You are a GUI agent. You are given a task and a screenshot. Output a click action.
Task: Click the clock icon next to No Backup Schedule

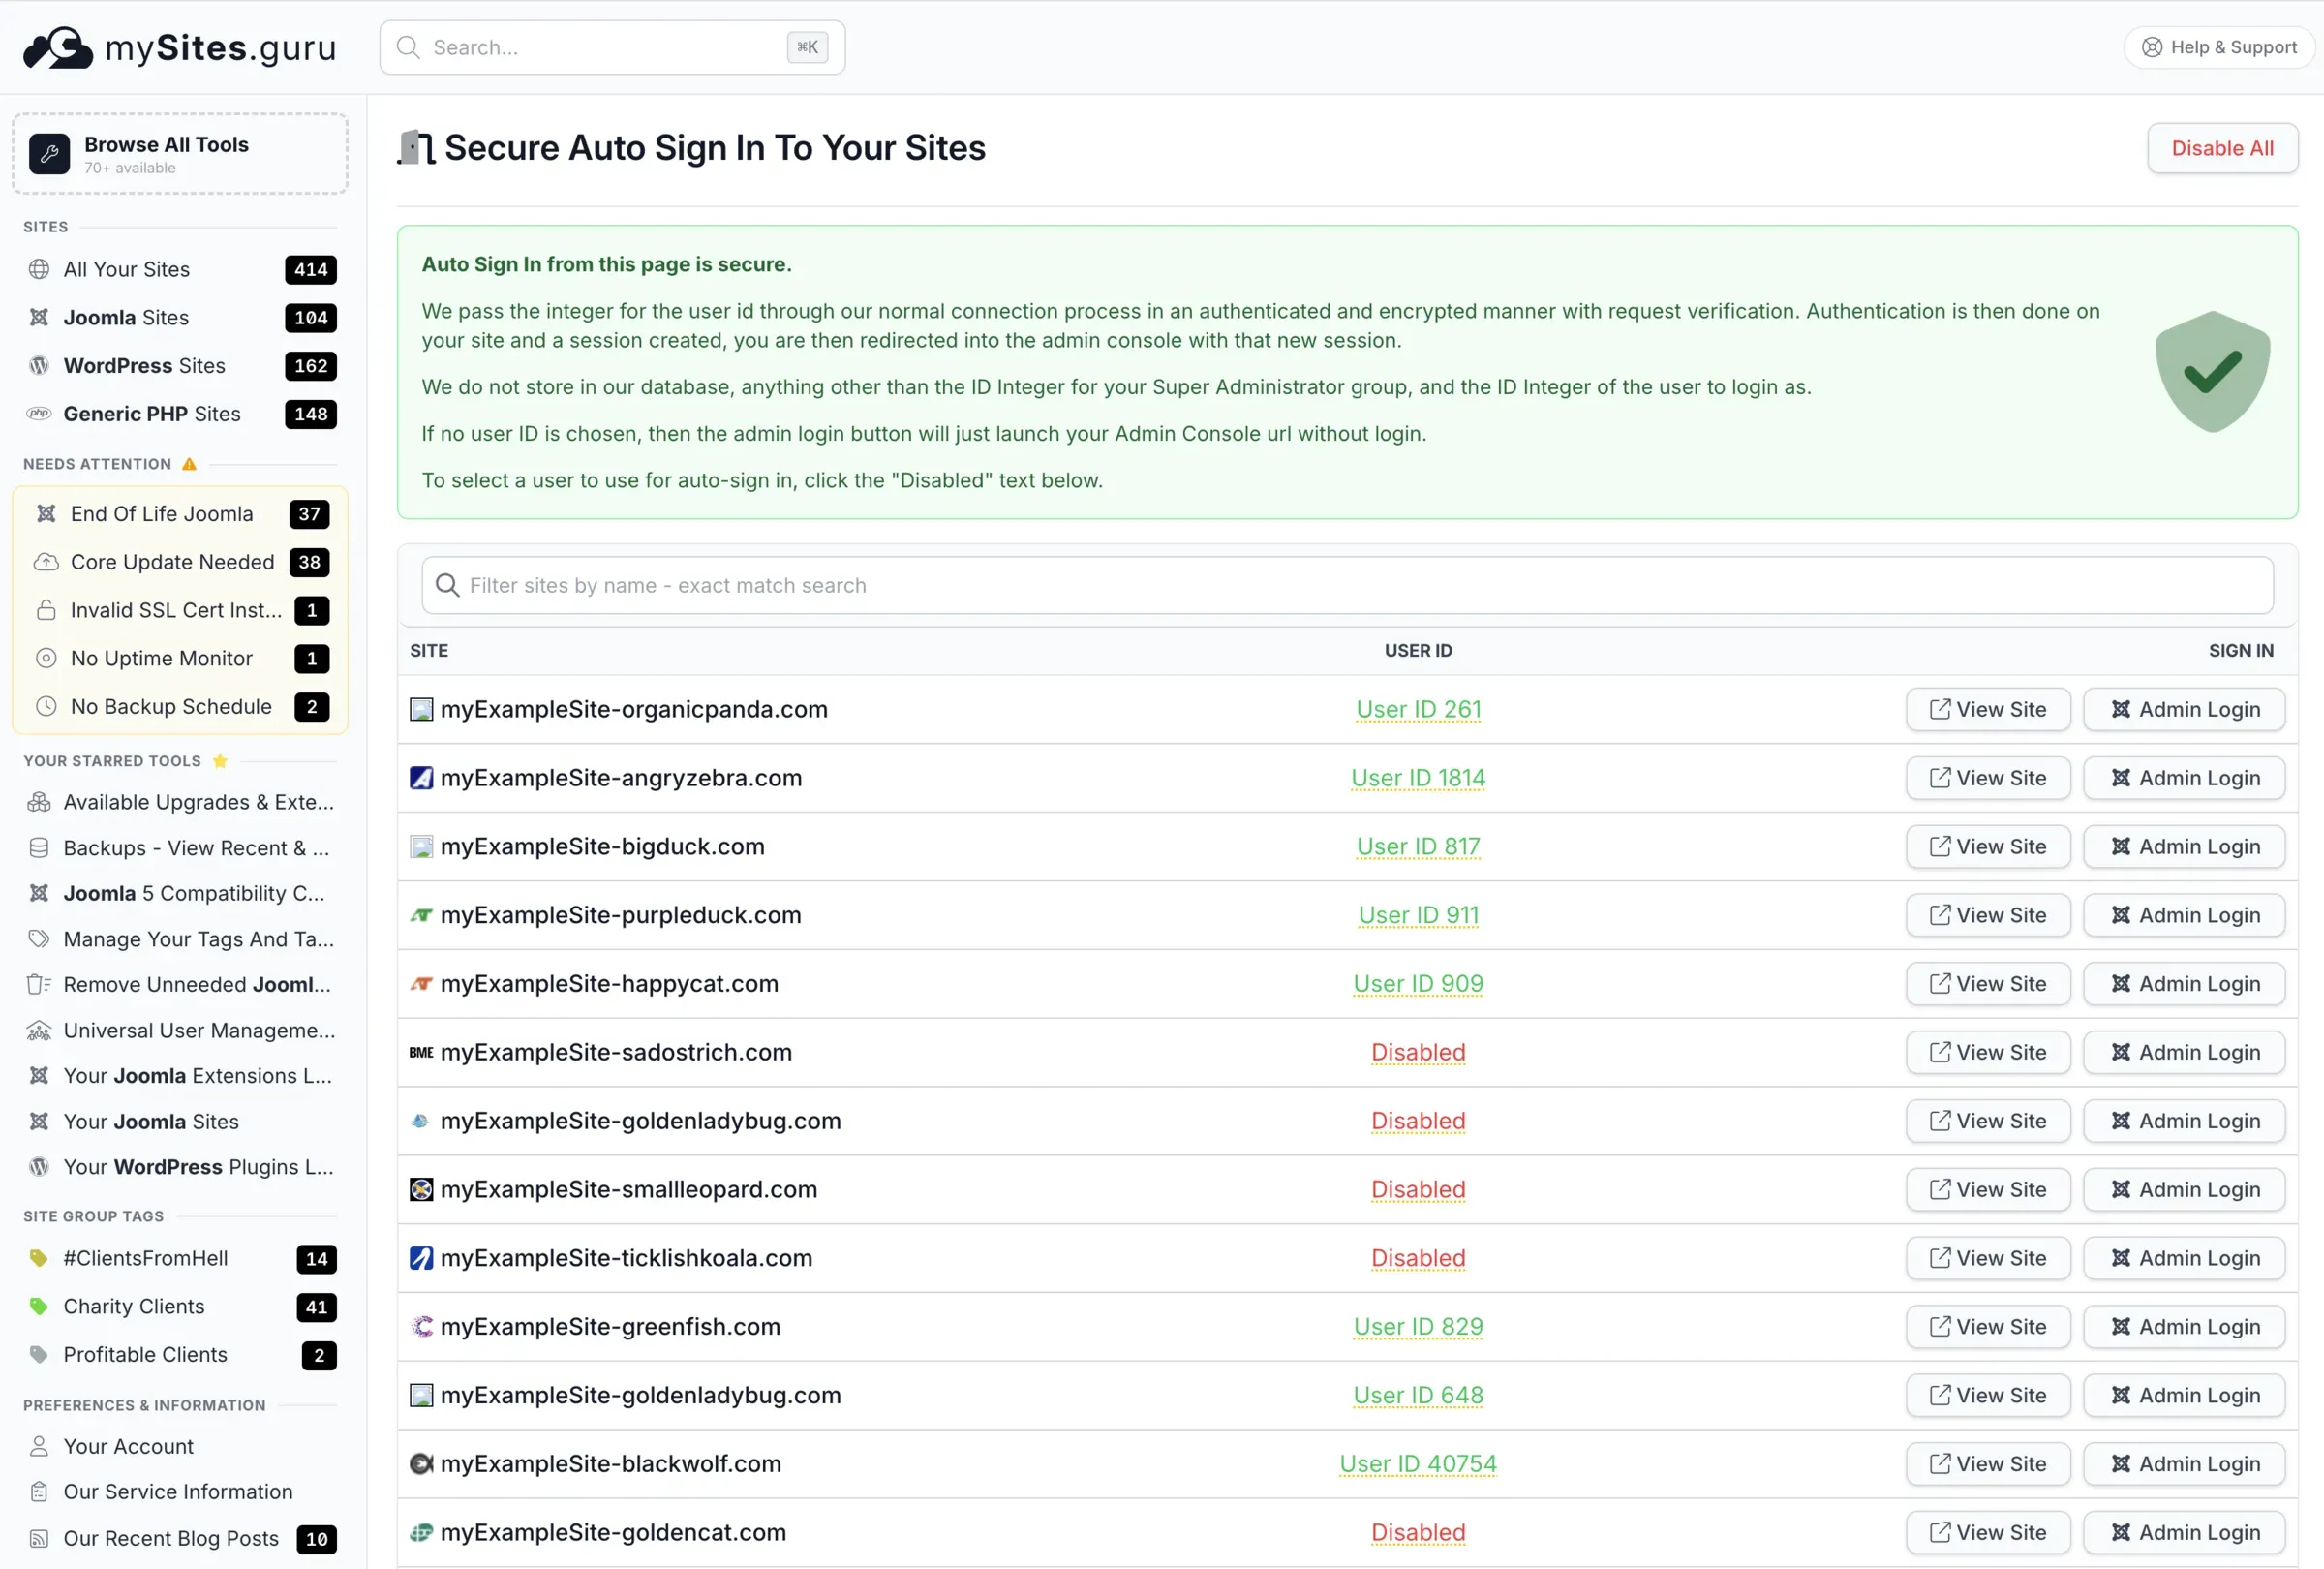[x=47, y=706]
